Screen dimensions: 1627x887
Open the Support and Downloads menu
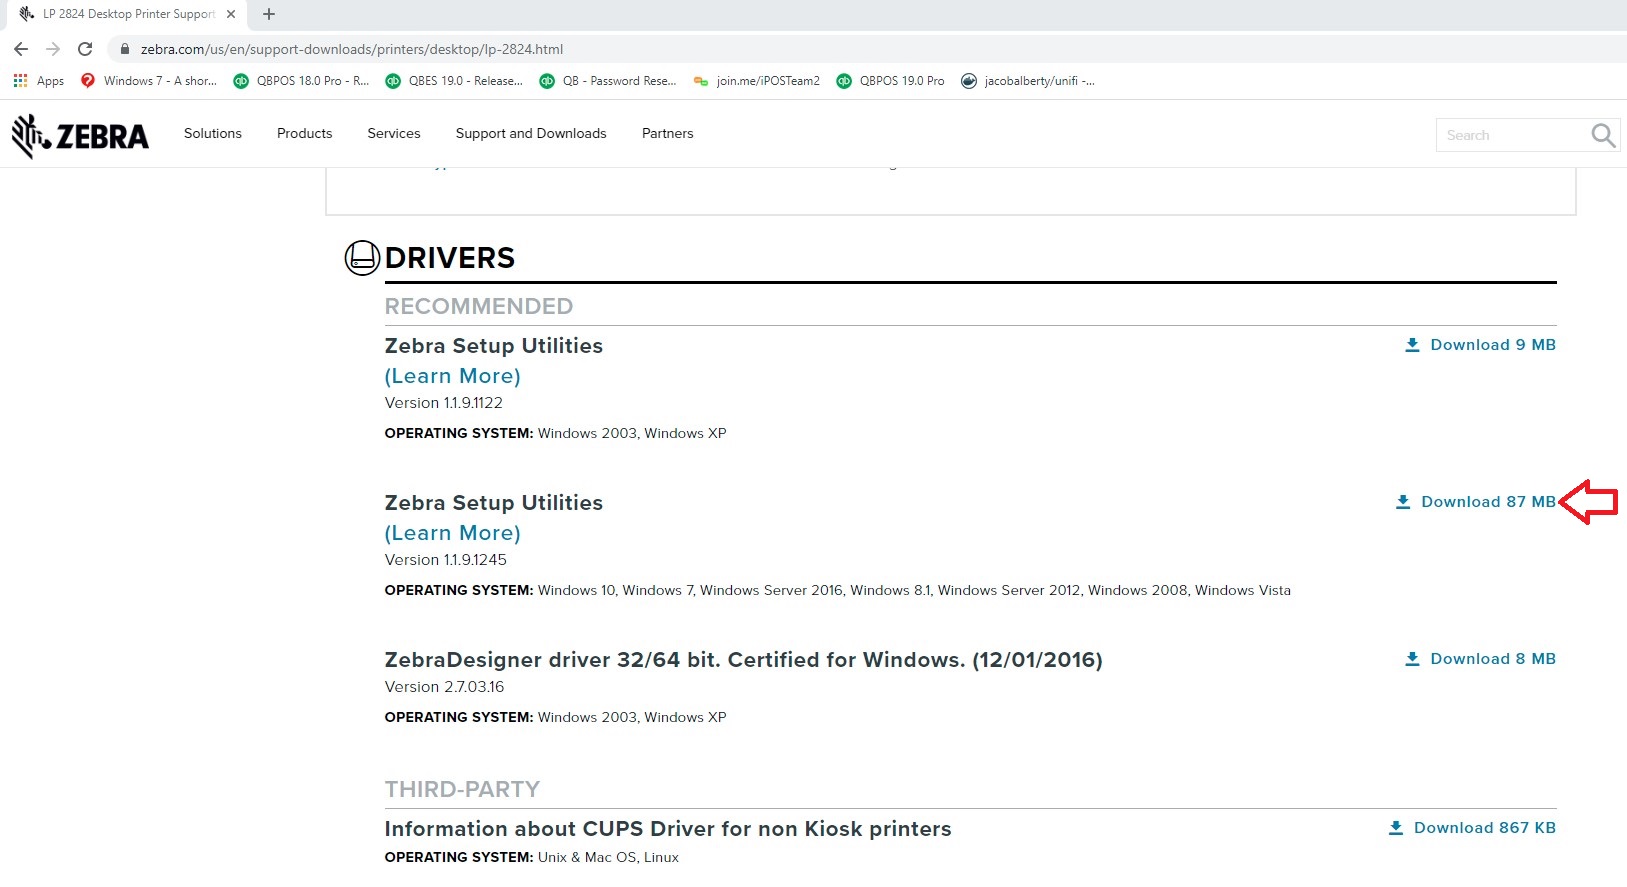[x=531, y=133]
